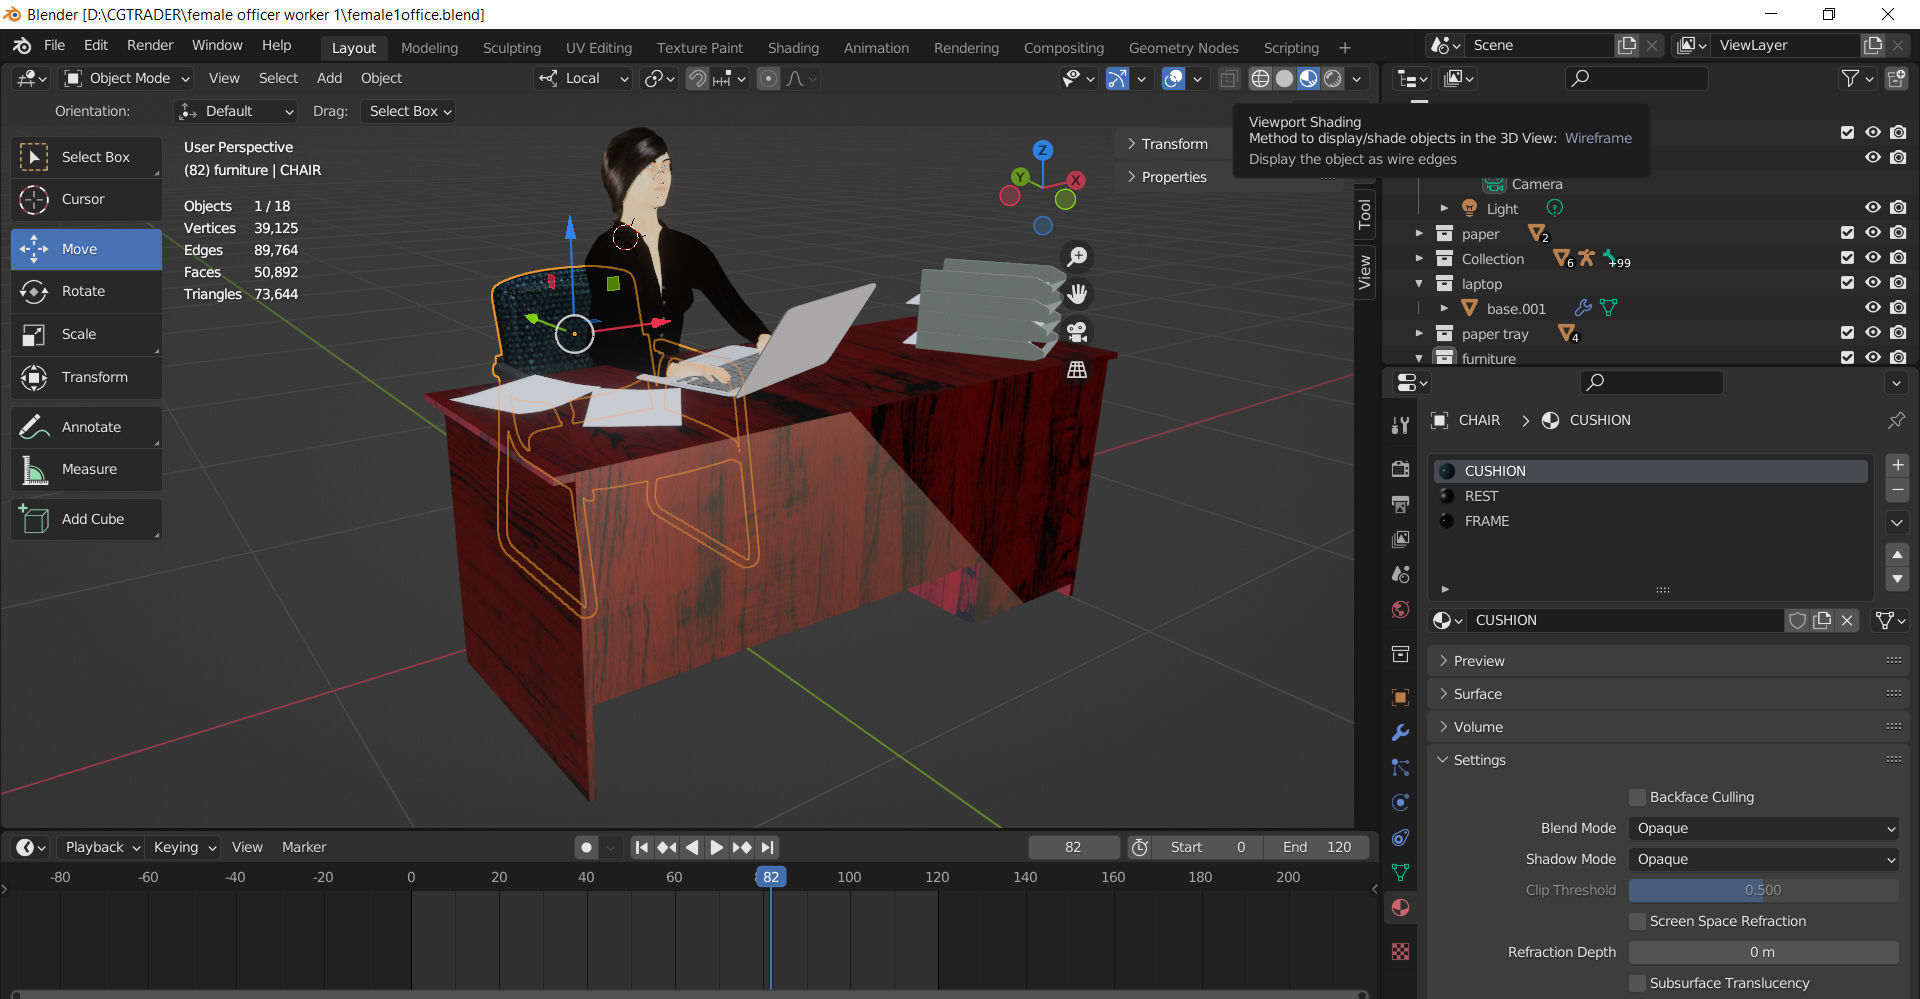1920x999 pixels.
Task: Collapse the laptop collection tree
Action: [1419, 283]
